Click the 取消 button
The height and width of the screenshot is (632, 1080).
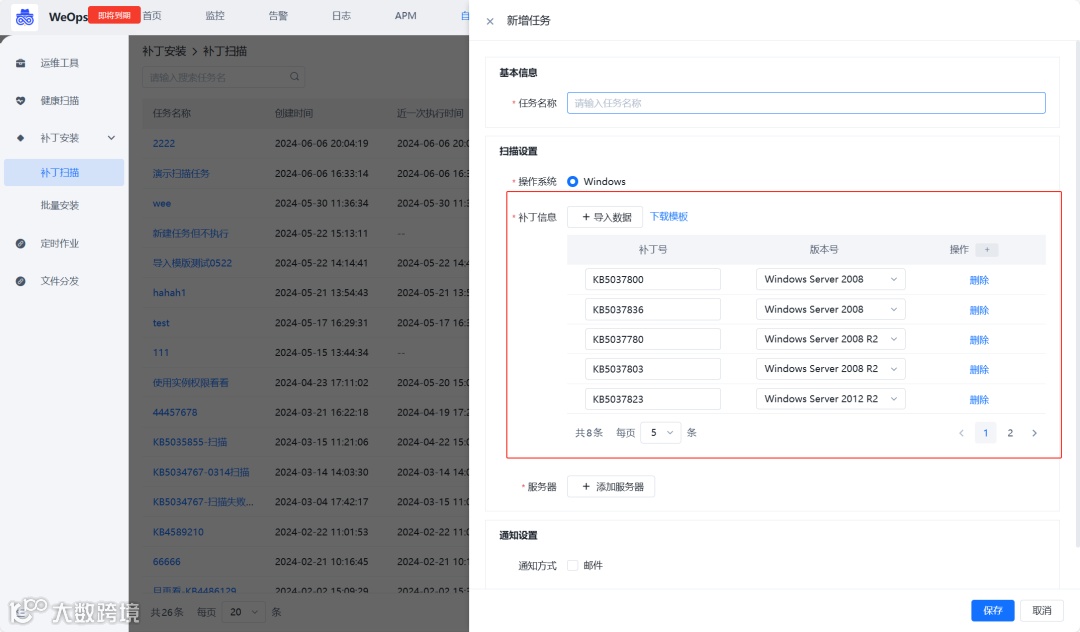tap(1041, 611)
